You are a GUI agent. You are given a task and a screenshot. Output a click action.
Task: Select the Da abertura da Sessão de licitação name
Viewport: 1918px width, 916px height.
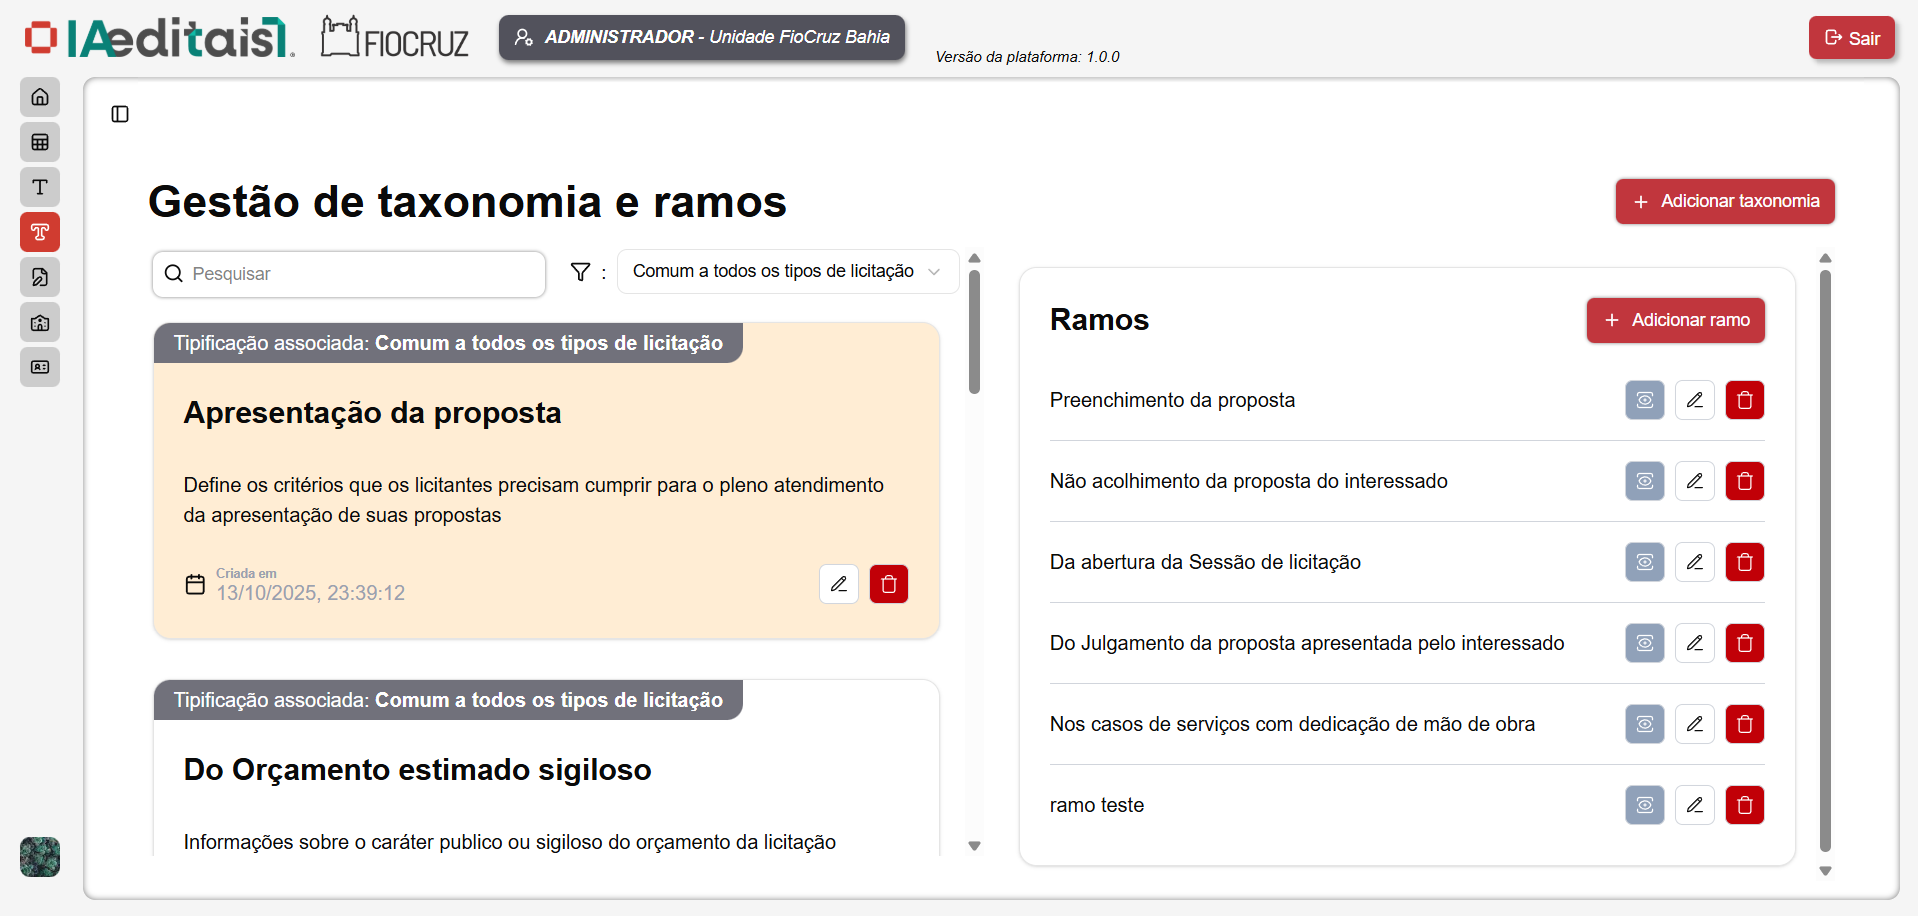(x=1205, y=562)
